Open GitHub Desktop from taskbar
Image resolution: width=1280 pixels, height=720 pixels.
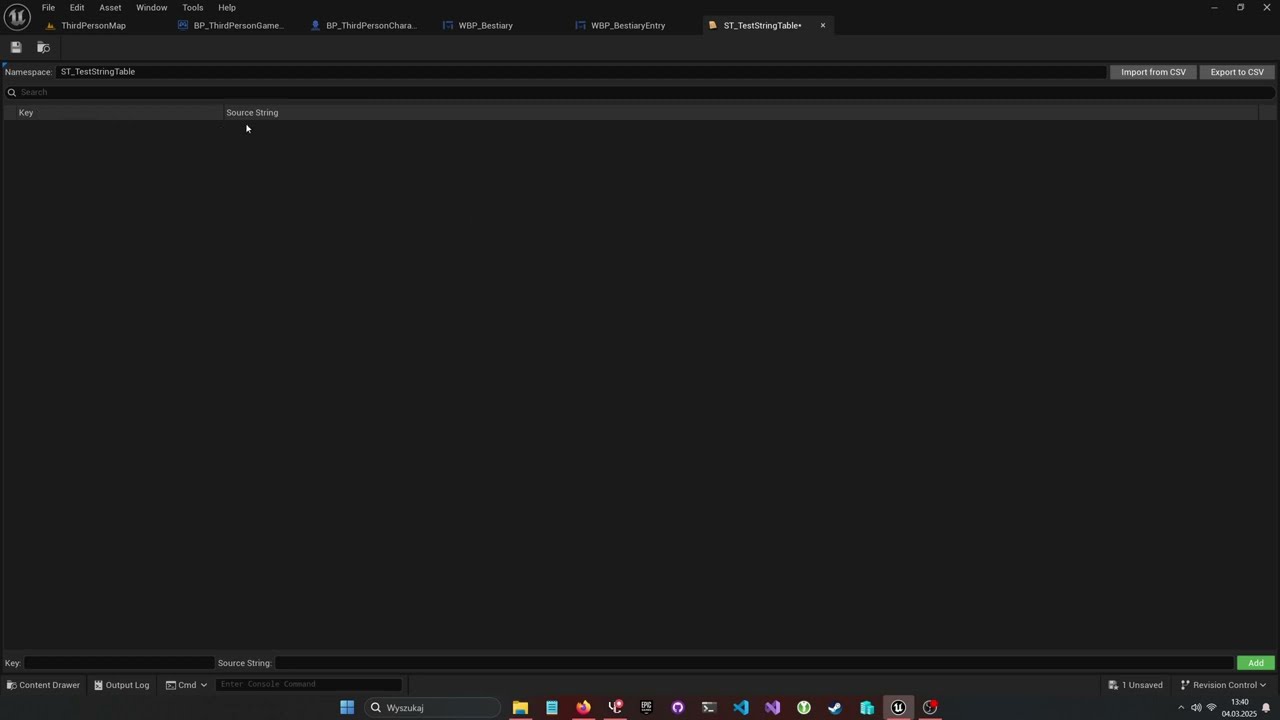tap(678, 708)
